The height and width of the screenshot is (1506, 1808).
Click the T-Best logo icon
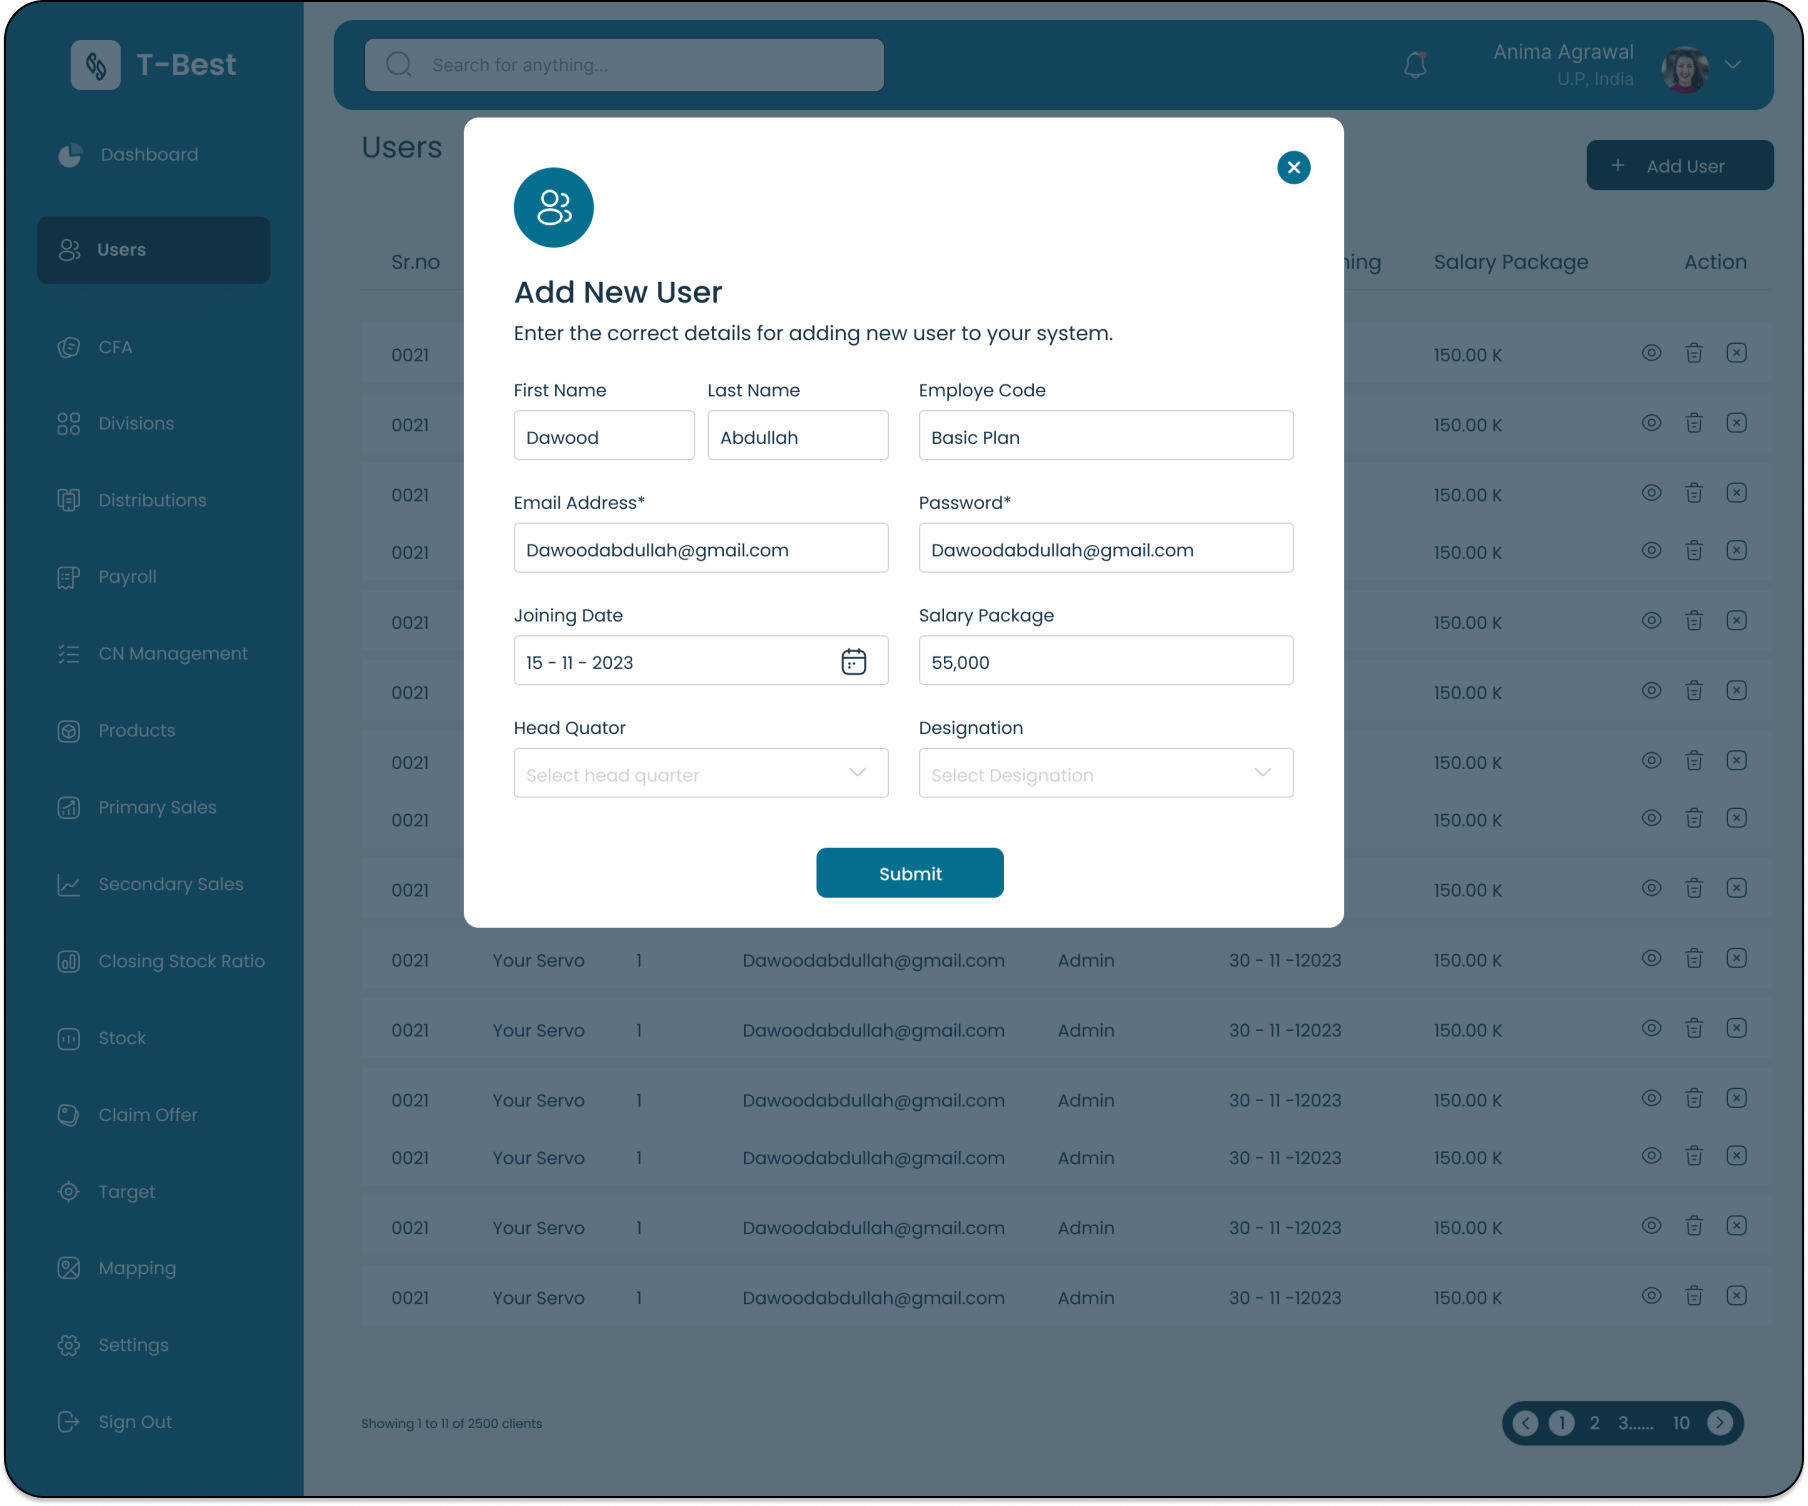point(96,65)
